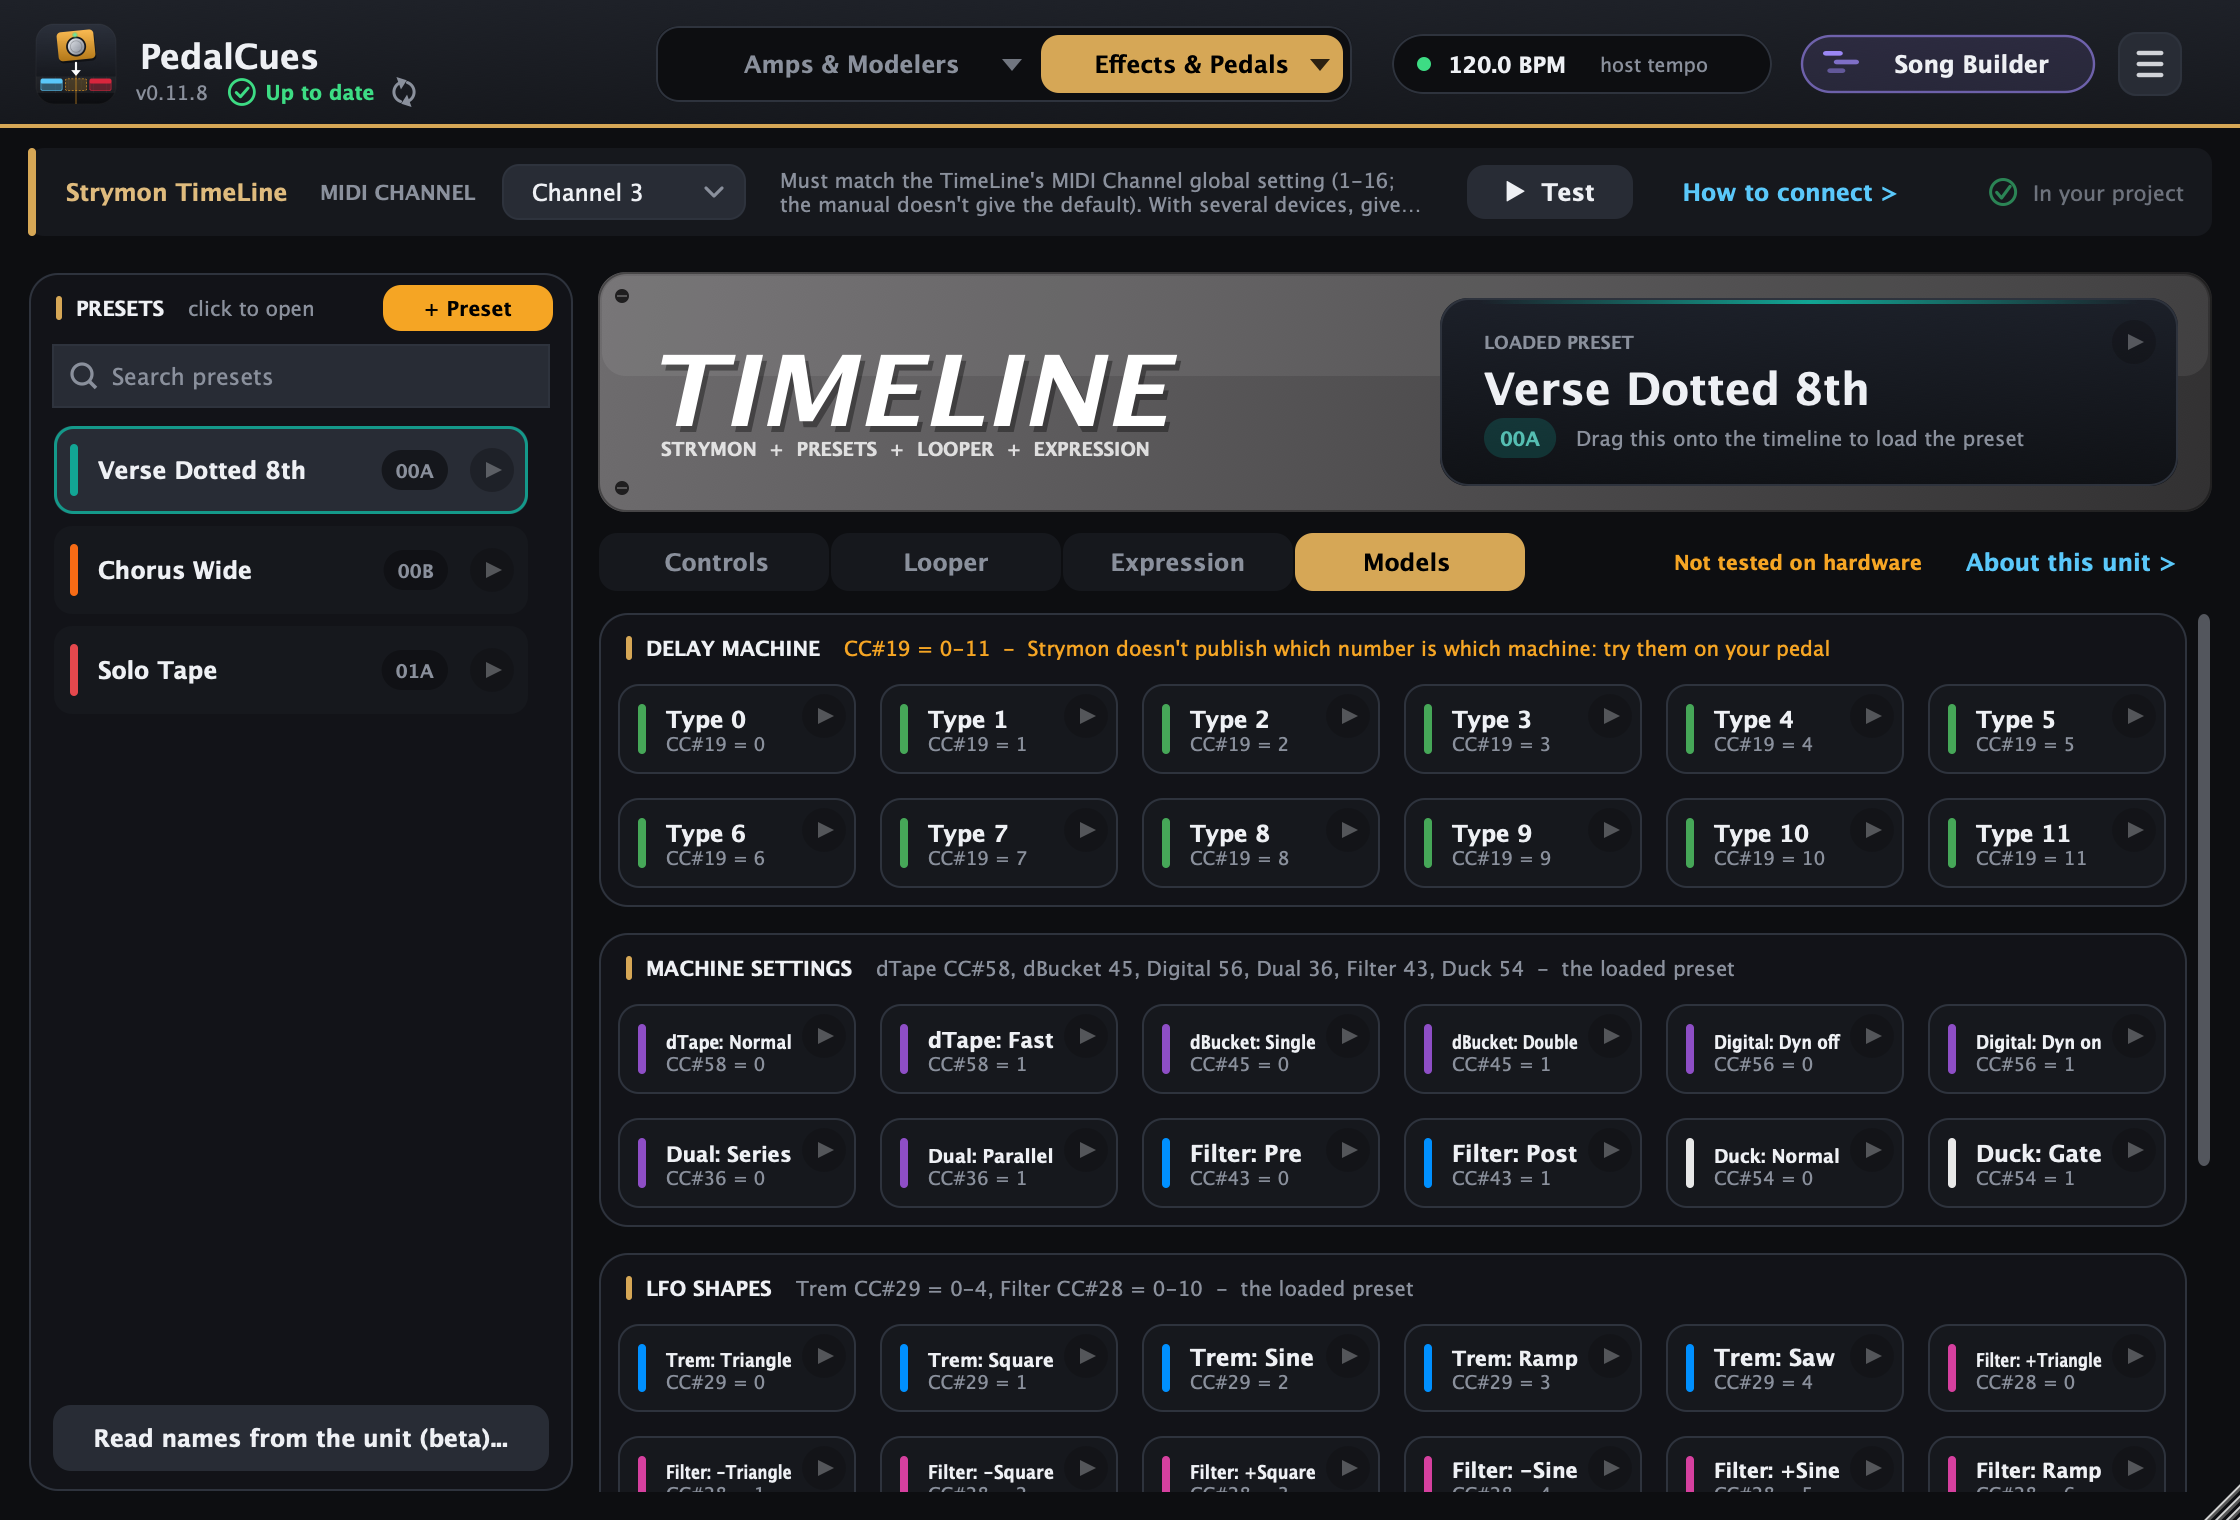Click the Not tested on hardware notice
Screen dimensions: 2240x1520
1797,562
